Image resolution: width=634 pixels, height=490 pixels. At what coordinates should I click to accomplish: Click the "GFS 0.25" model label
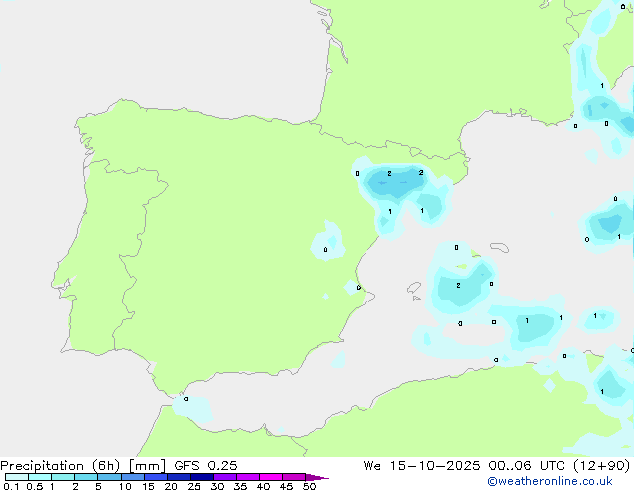point(206,466)
